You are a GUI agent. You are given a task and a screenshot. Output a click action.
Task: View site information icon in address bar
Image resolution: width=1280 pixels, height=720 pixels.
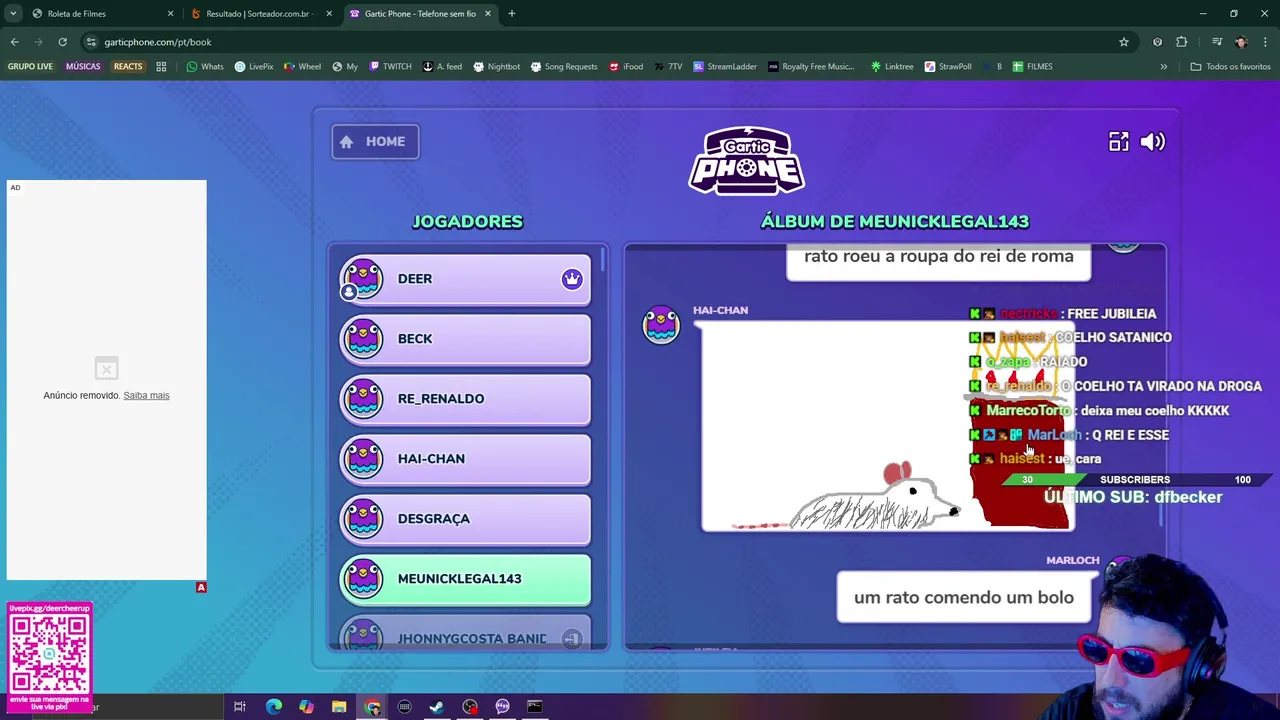pyautogui.click(x=91, y=42)
